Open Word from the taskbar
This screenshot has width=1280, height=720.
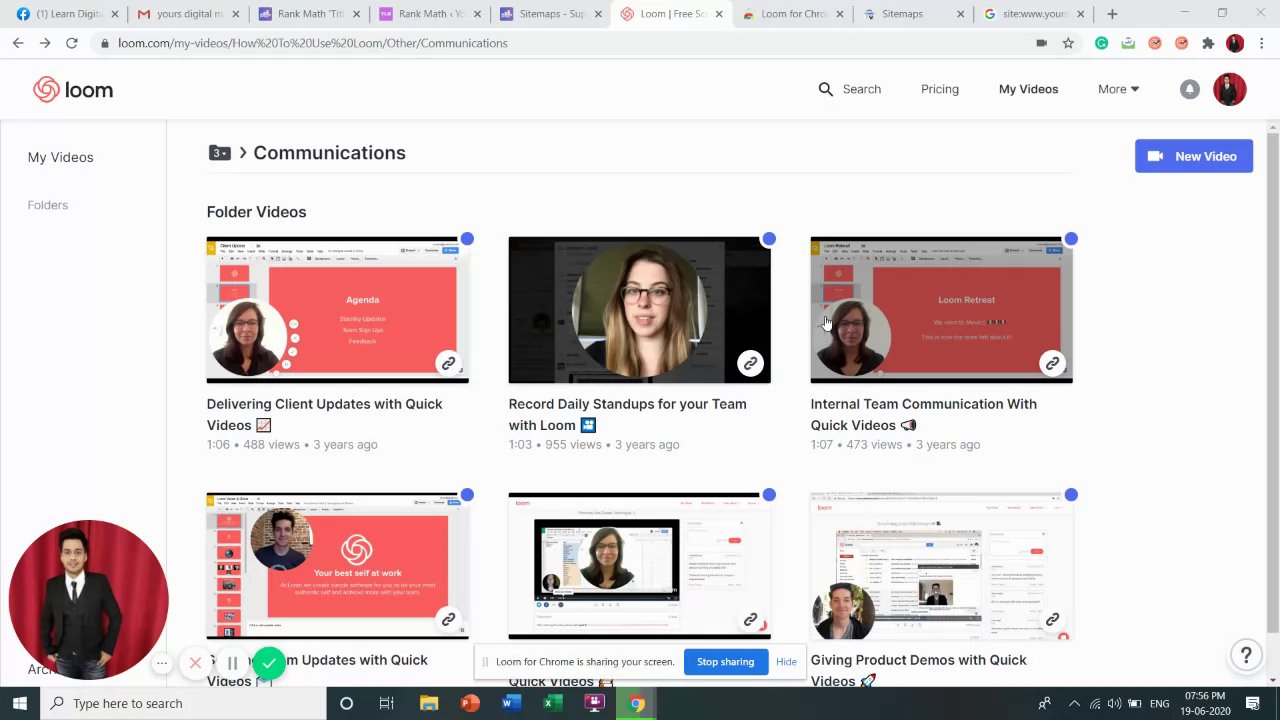511,703
